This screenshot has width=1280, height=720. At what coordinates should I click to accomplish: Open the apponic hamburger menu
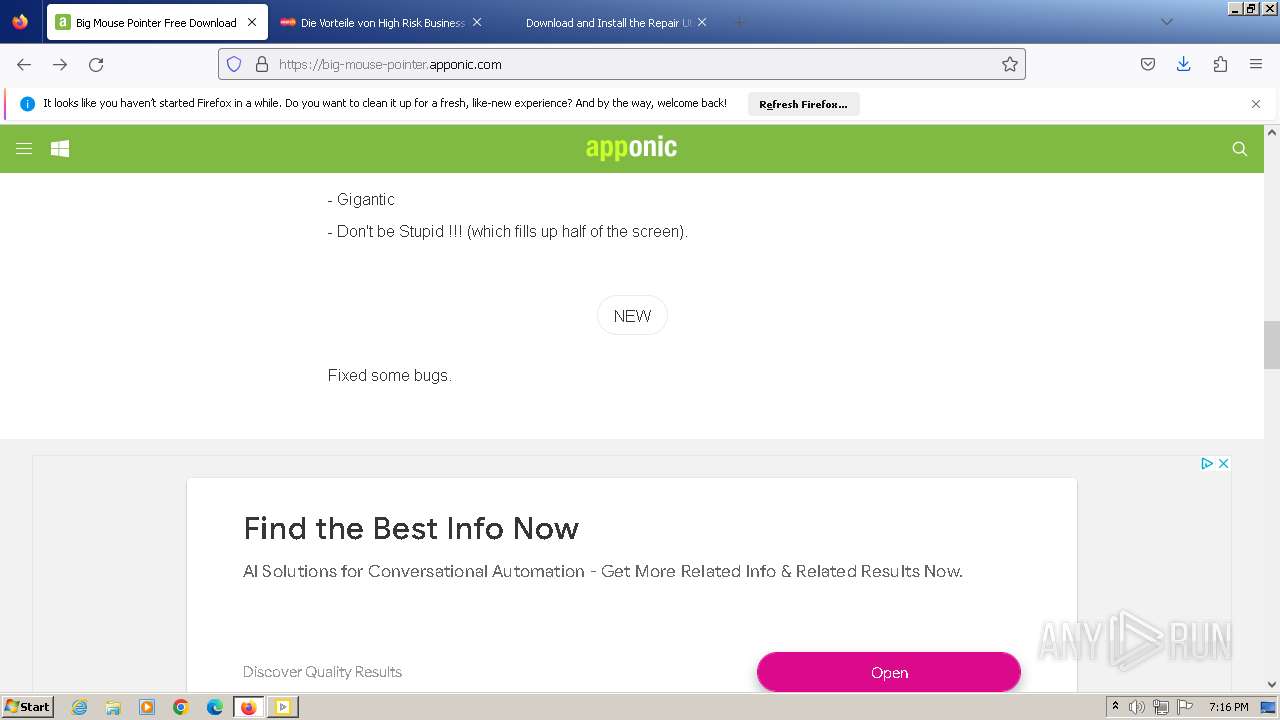pos(24,148)
